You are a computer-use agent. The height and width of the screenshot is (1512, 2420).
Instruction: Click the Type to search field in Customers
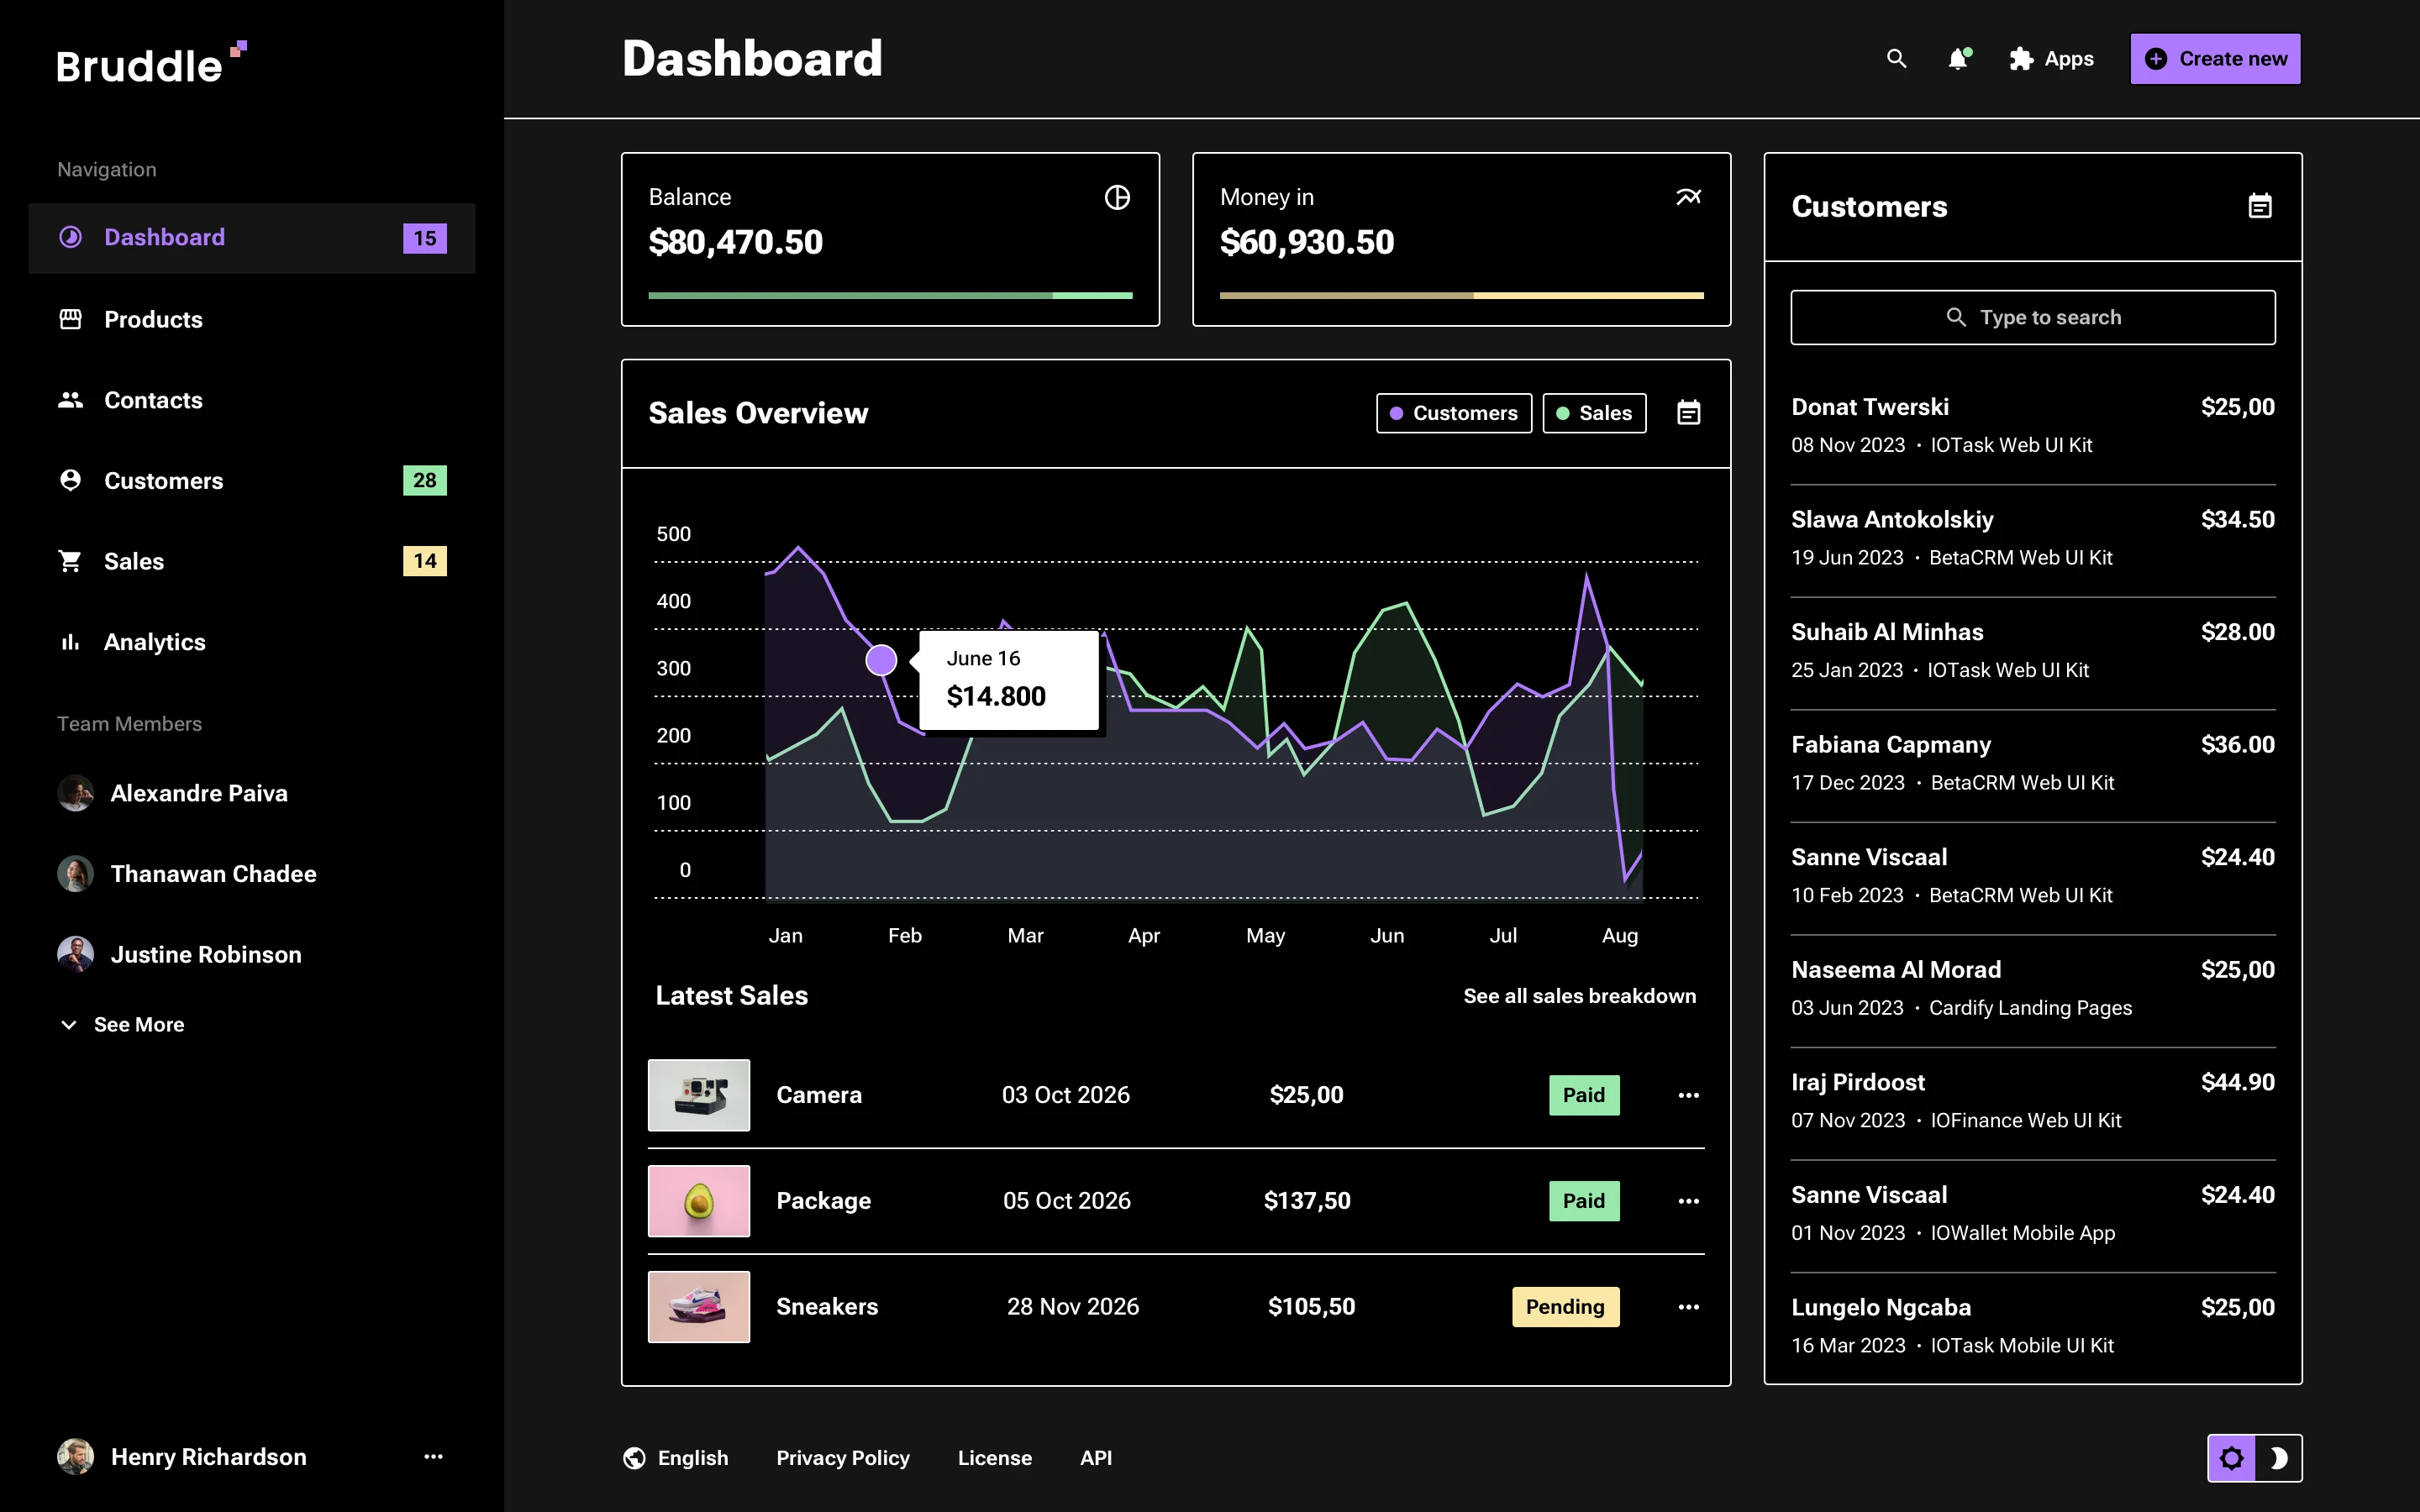(2032, 316)
